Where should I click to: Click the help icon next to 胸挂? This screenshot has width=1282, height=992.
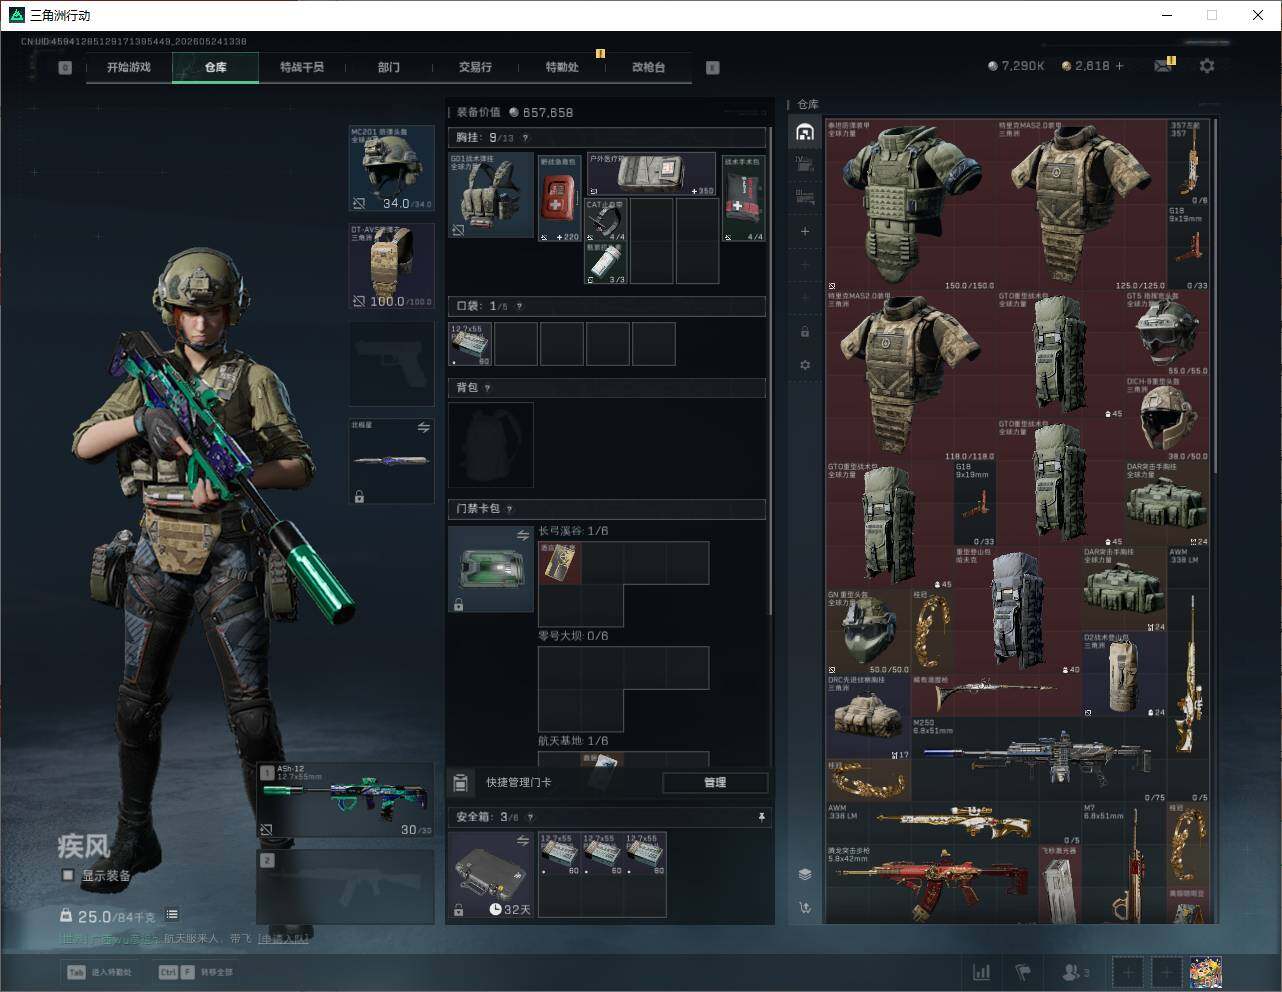tap(525, 138)
